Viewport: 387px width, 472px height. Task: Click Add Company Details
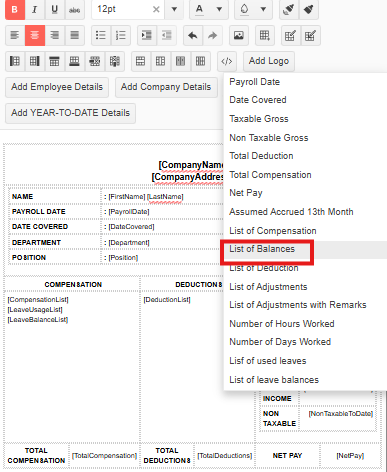(166, 87)
